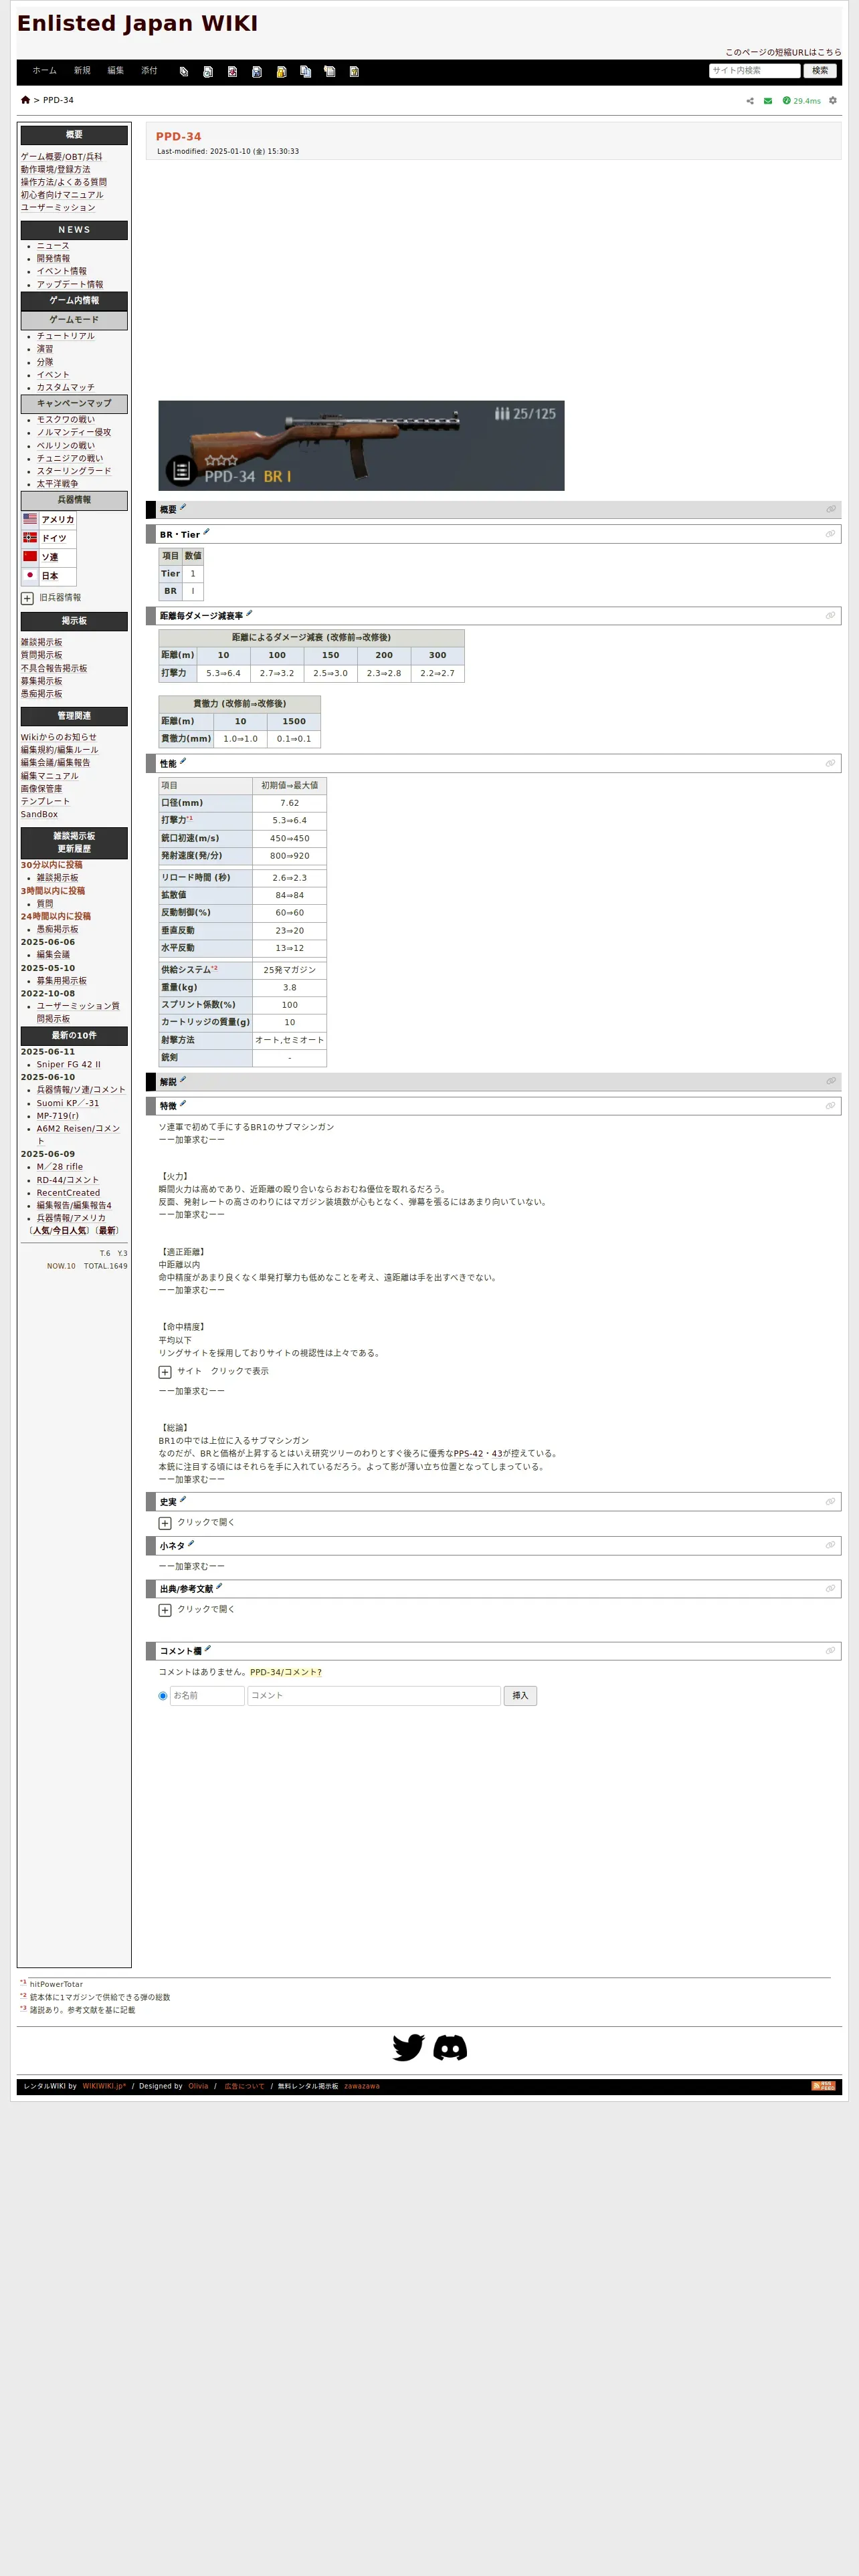Click the share icon near breadcrumb
Image resolution: width=859 pixels, height=2576 pixels.
pyautogui.click(x=750, y=100)
